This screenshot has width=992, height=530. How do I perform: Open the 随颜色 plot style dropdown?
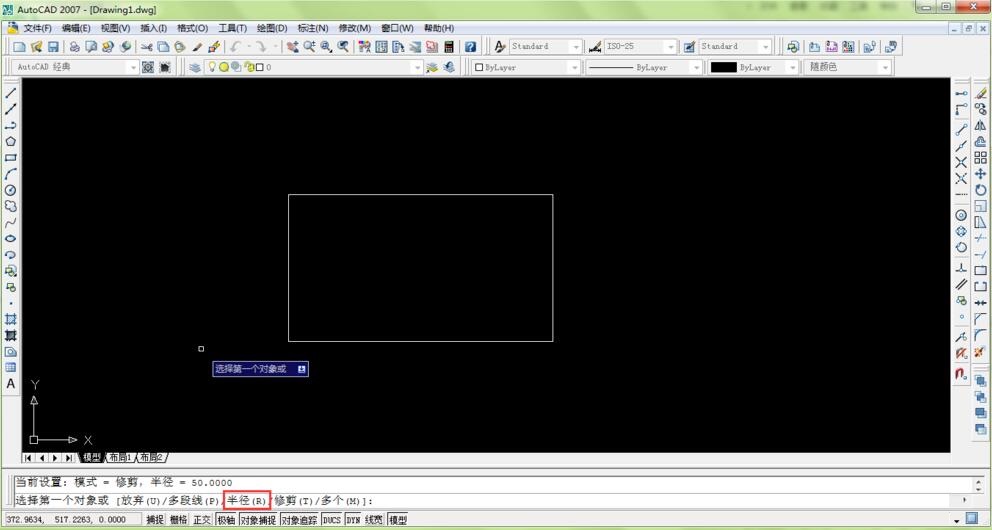[x=848, y=67]
